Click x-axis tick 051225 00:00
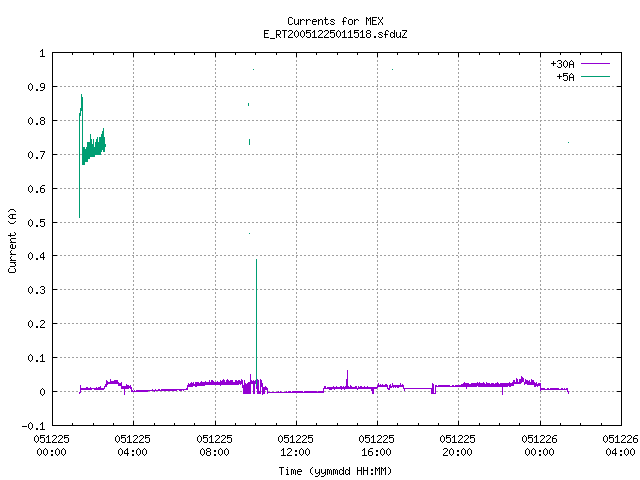This screenshot has height=480, width=640. [x=51, y=446]
